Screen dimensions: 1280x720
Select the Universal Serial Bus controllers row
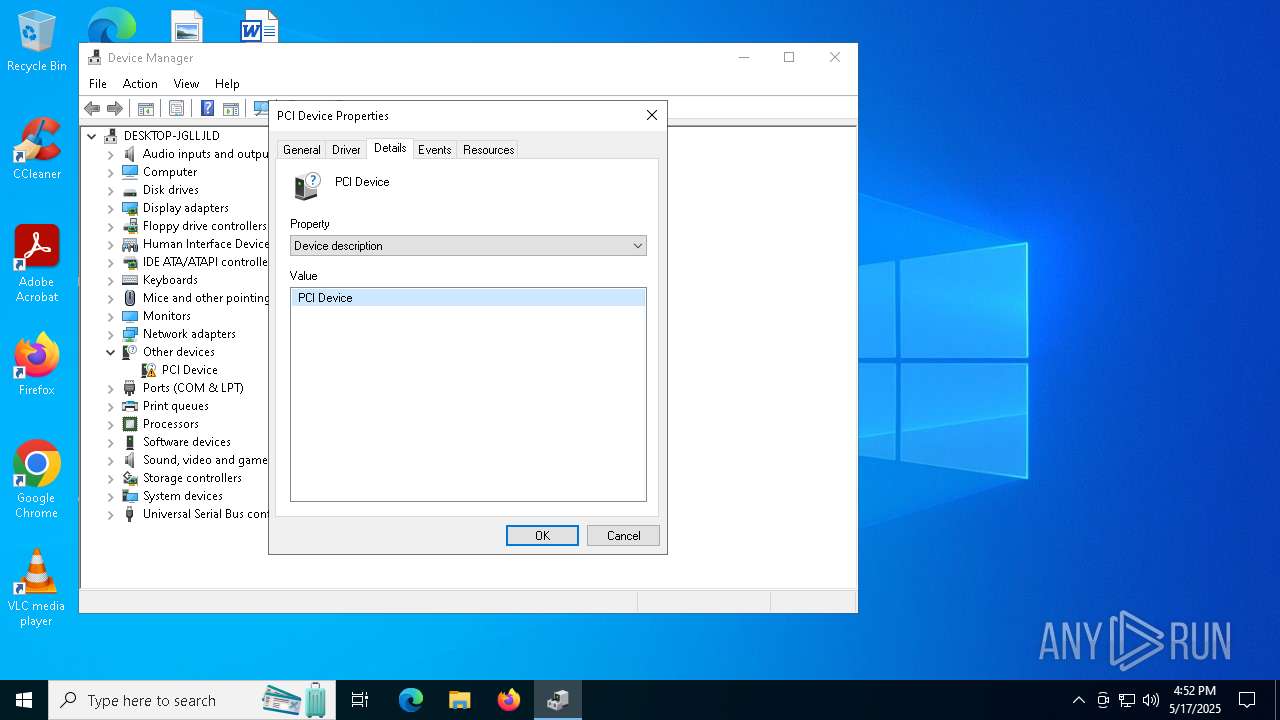[x=194, y=514]
